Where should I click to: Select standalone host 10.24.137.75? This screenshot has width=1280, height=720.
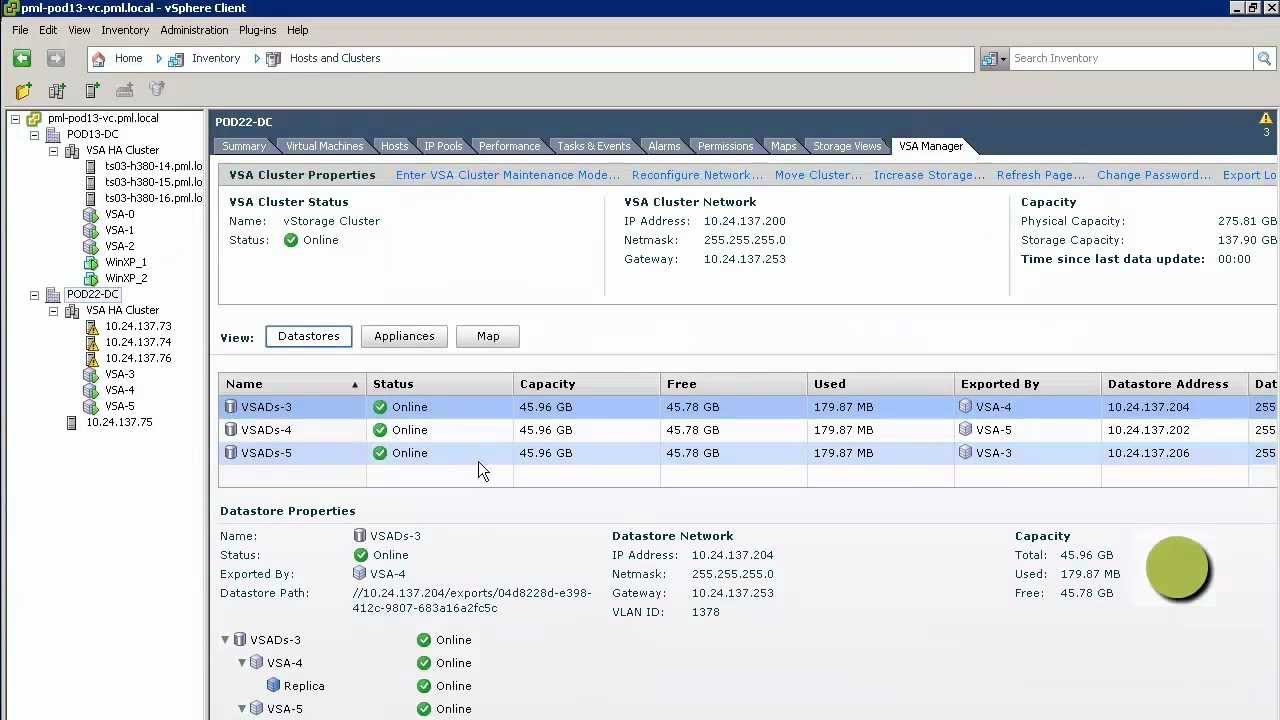point(119,422)
